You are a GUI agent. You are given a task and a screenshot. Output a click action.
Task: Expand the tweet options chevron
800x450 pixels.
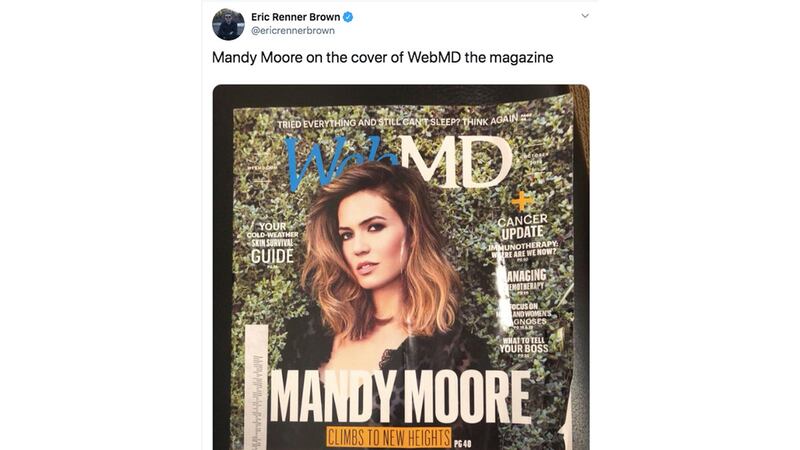pos(585,16)
